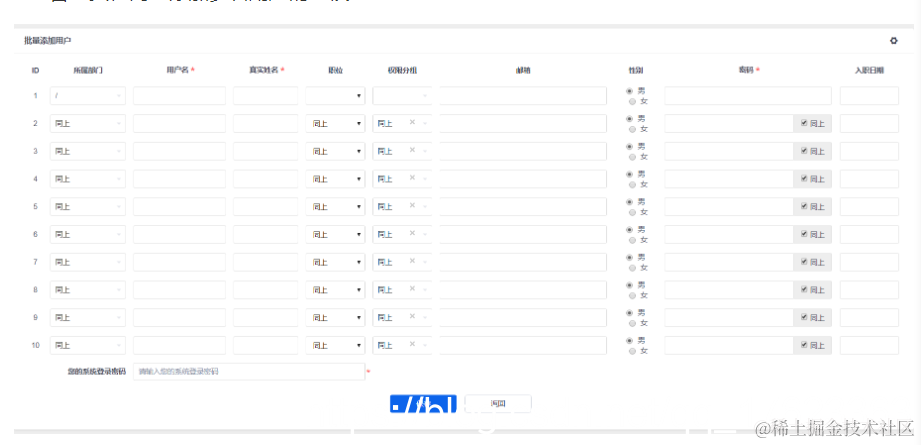Click the 用户名 column header
Viewport: 921px width, 445px height.
(177, 70)
